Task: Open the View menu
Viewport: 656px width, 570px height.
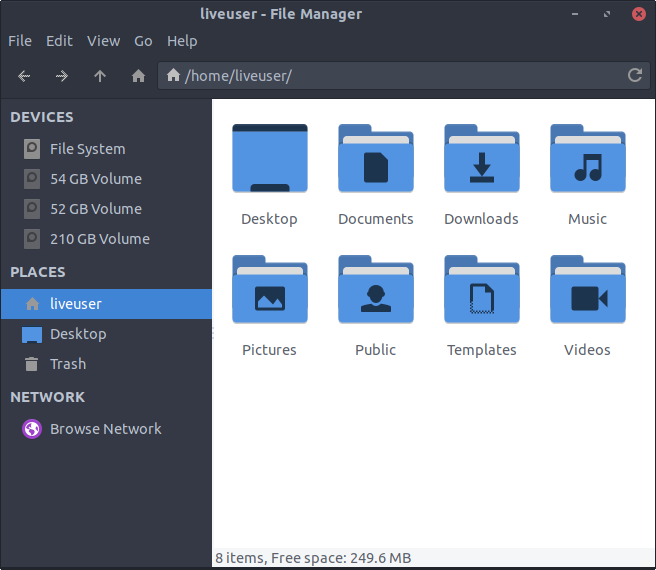Action: click(103, 41)
